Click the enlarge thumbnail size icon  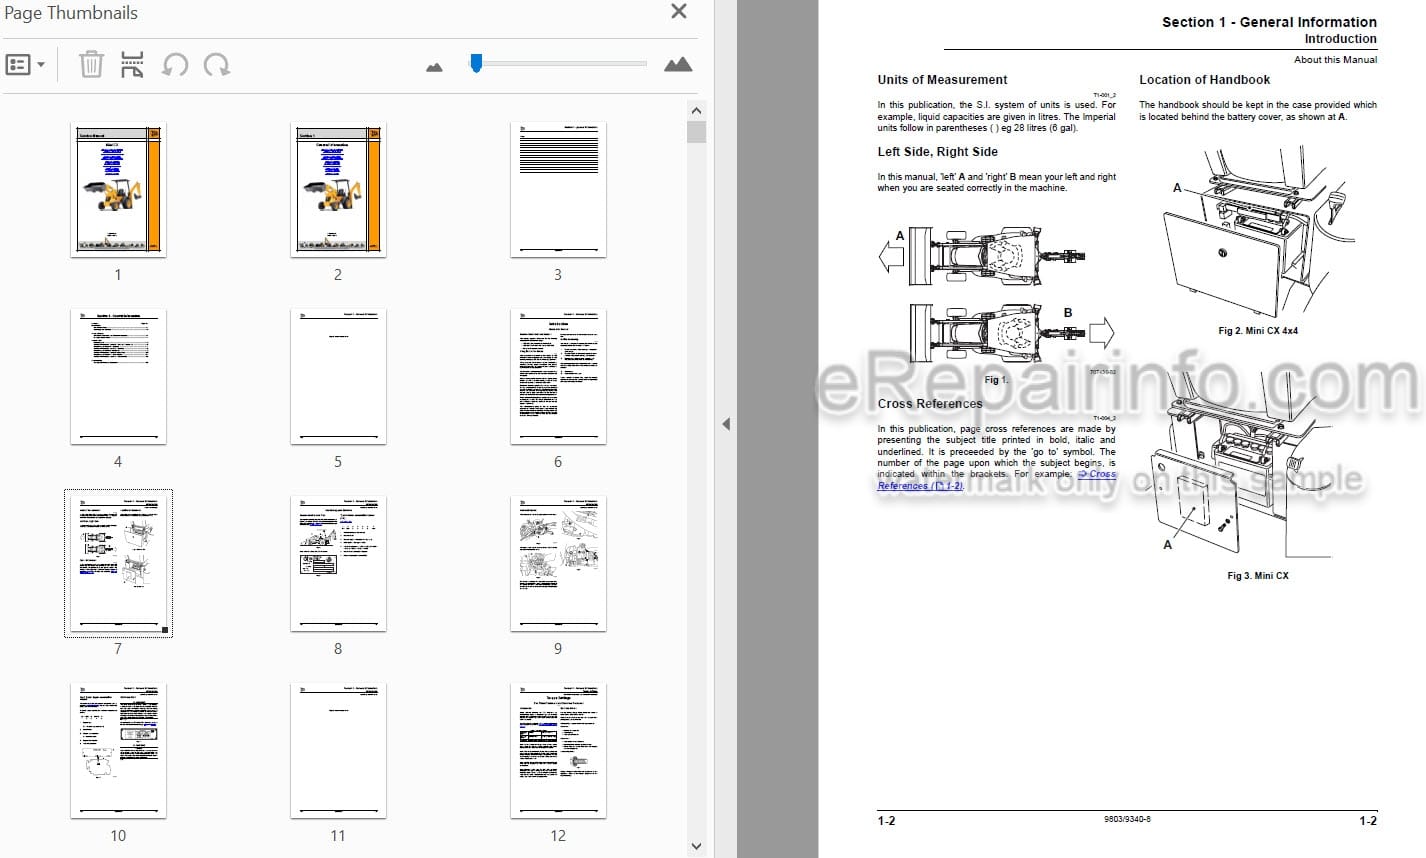click(x=678, y=65)
